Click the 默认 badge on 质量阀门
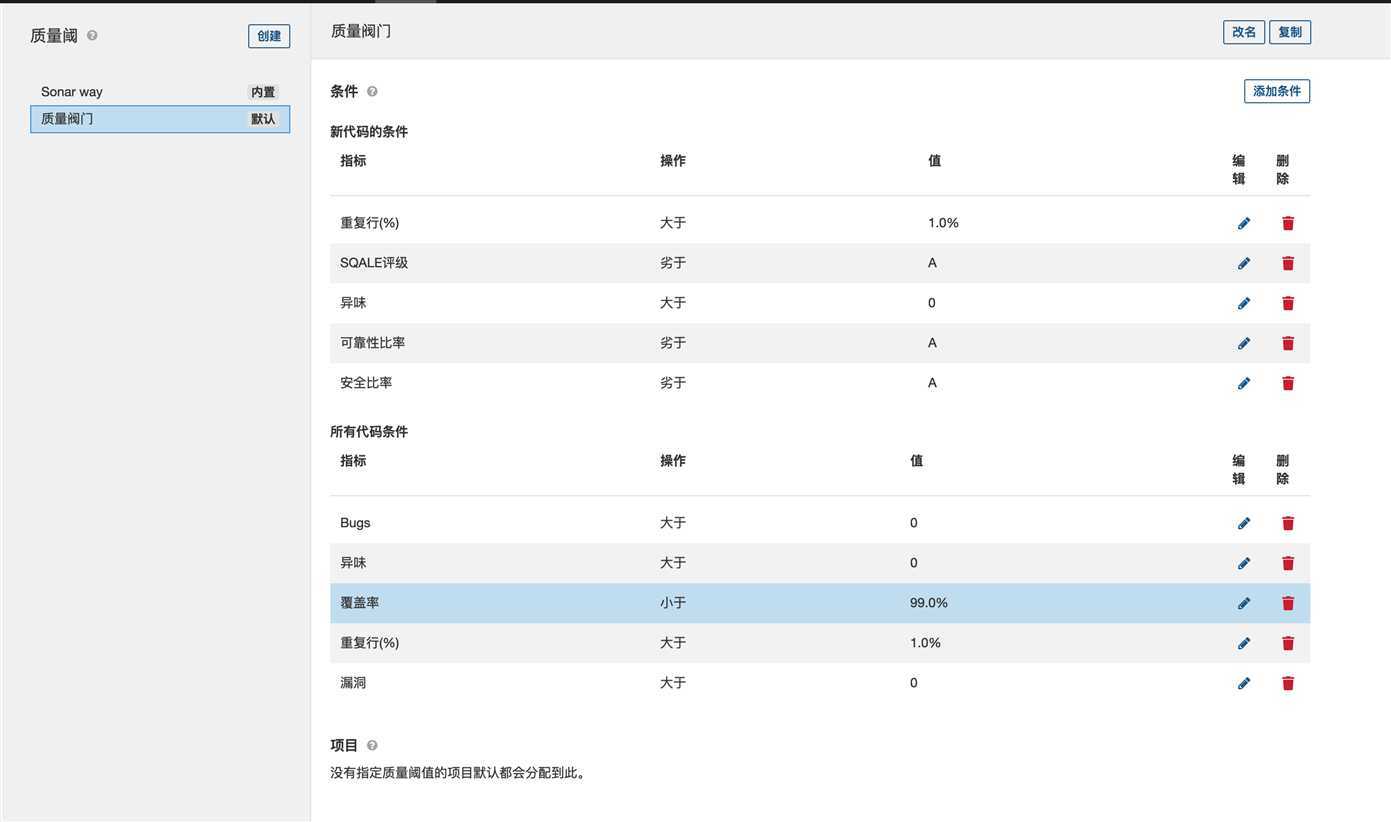 (x=263, y=119)
